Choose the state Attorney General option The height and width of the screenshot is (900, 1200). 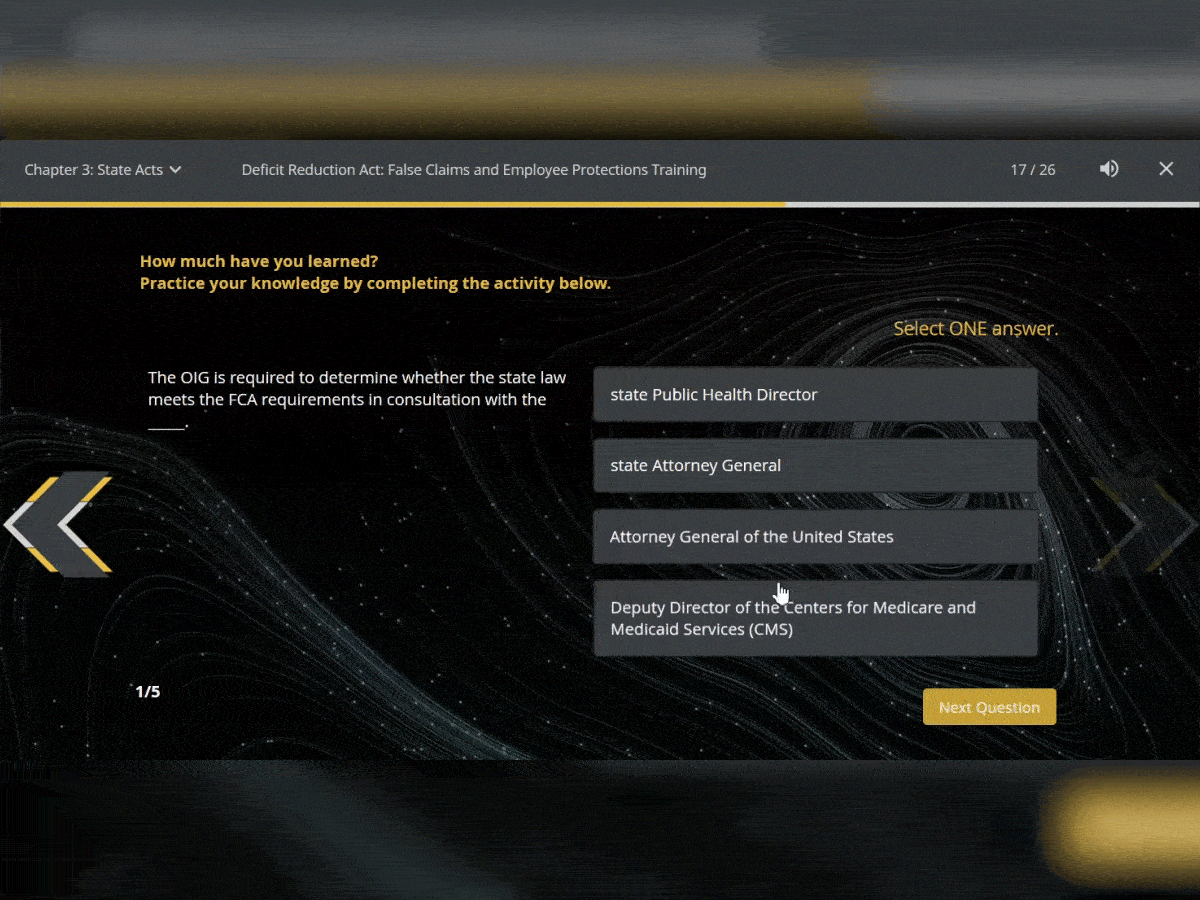(815, 466)
